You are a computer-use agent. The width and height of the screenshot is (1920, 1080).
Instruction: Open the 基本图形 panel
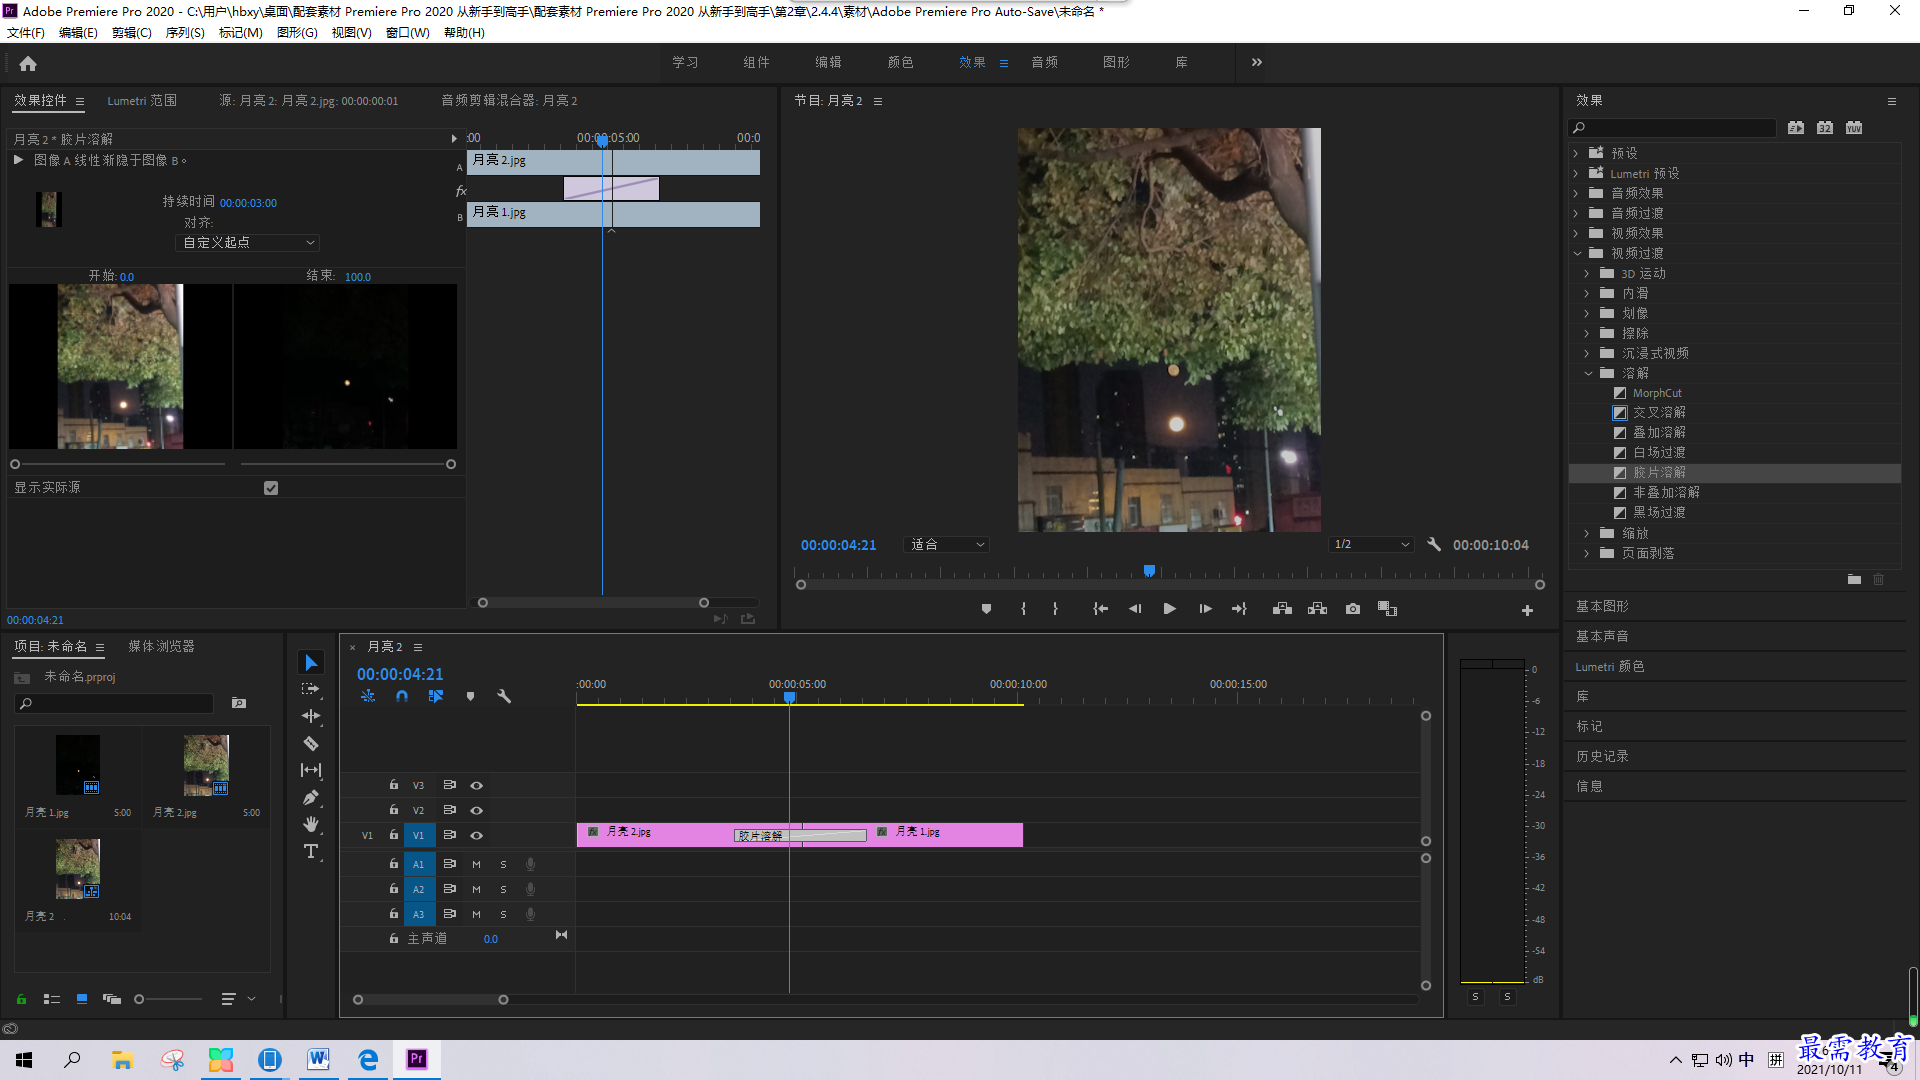(x=1602, y=607)
